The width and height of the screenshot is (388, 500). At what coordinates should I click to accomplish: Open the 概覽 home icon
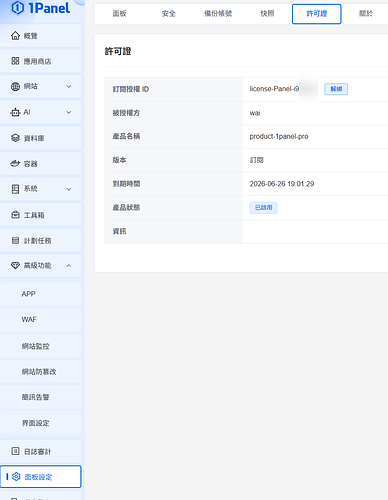tap(15, 35)
